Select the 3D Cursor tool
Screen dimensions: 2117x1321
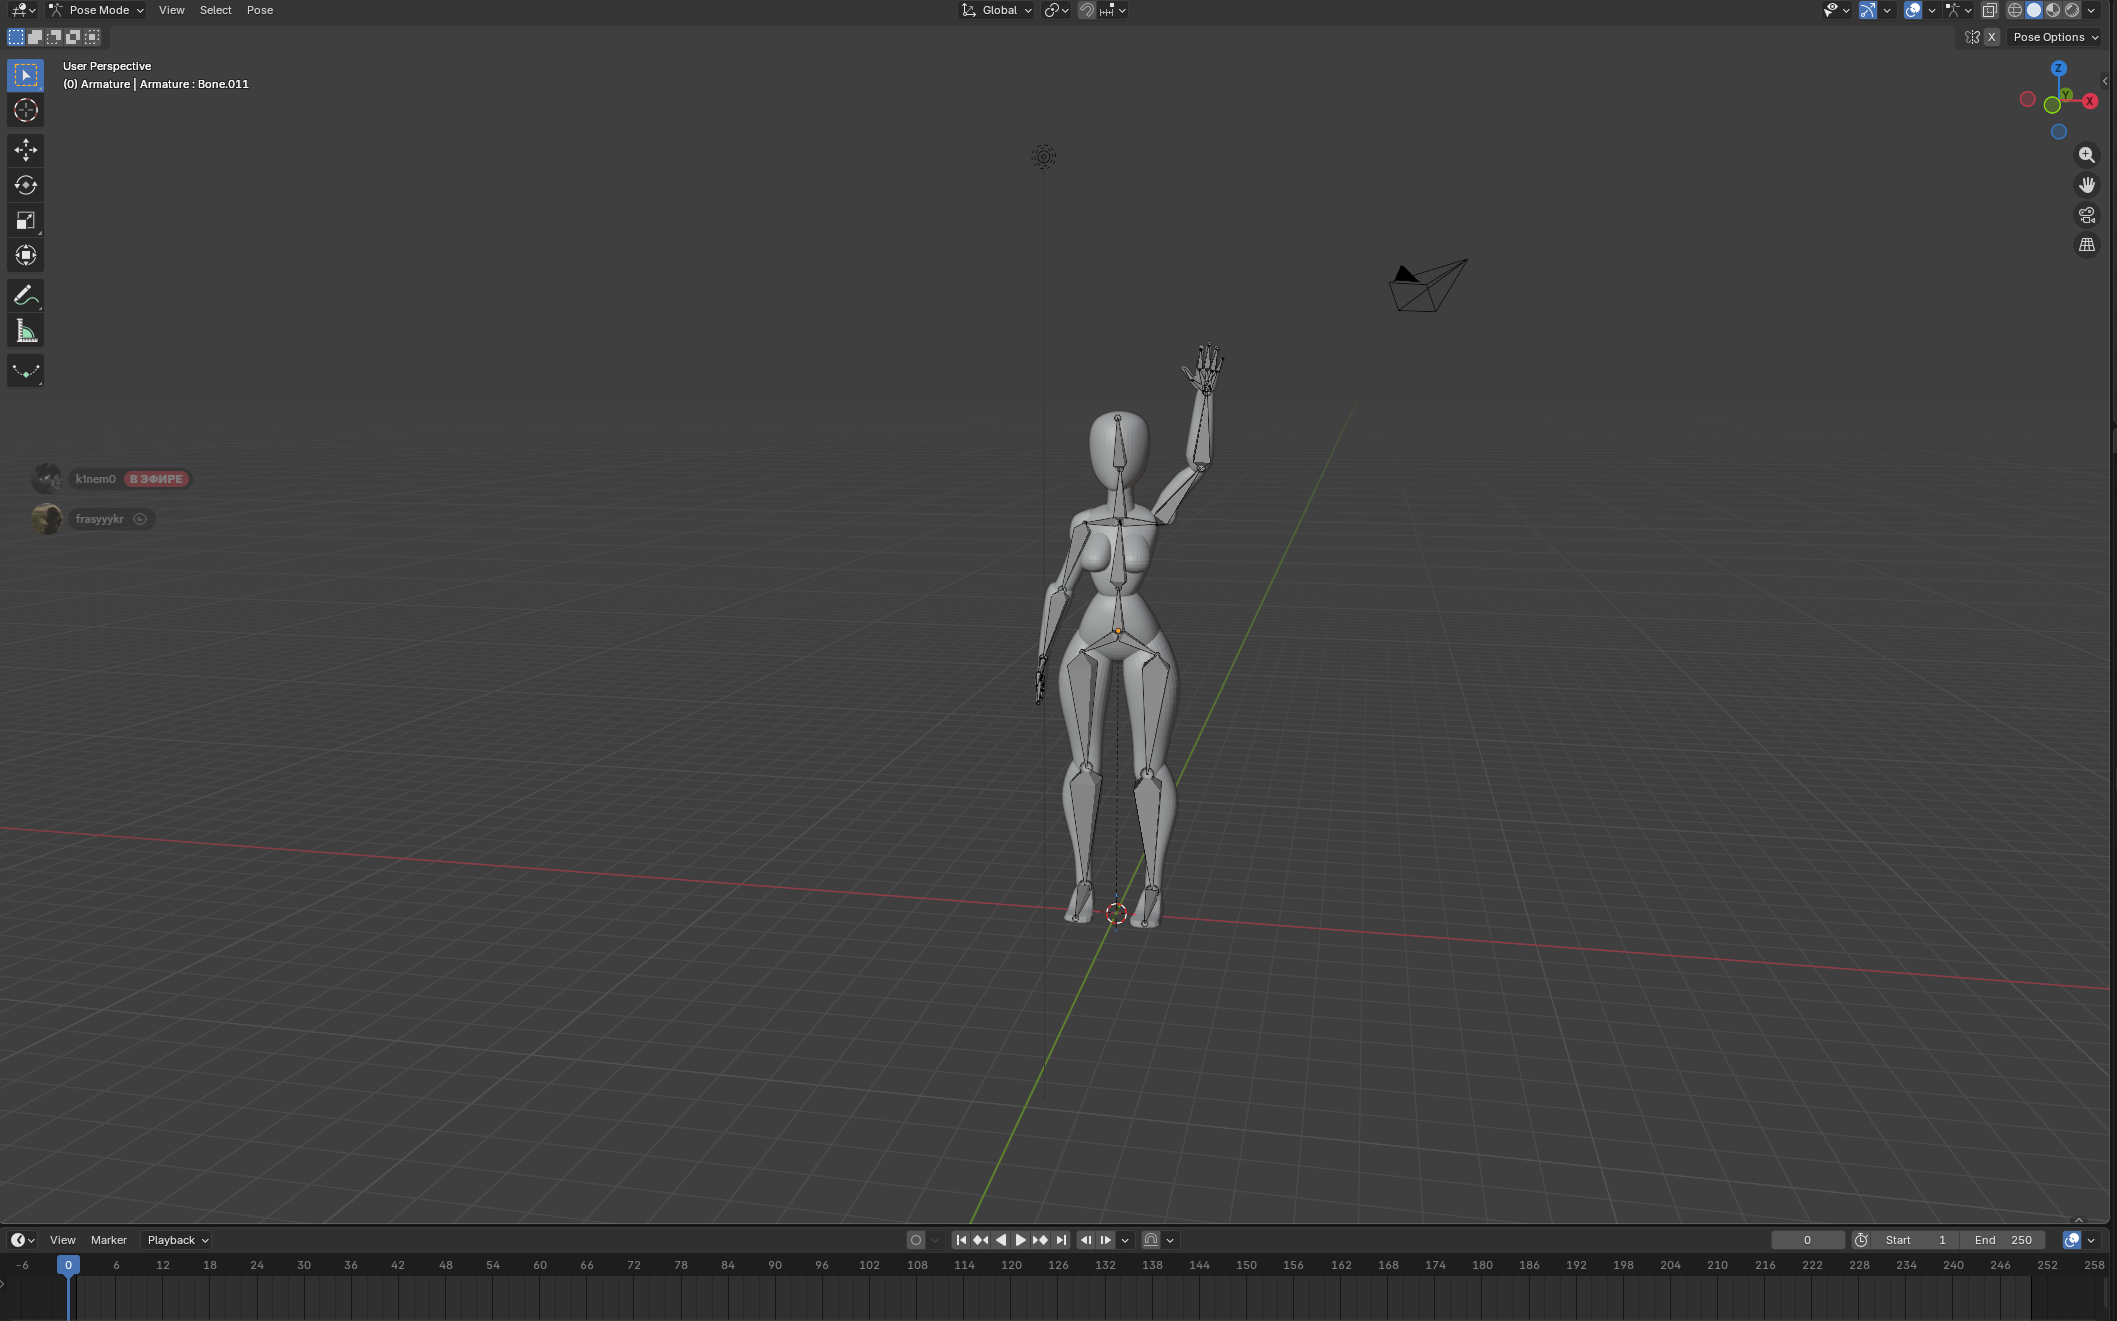click(x=26, y=110)
